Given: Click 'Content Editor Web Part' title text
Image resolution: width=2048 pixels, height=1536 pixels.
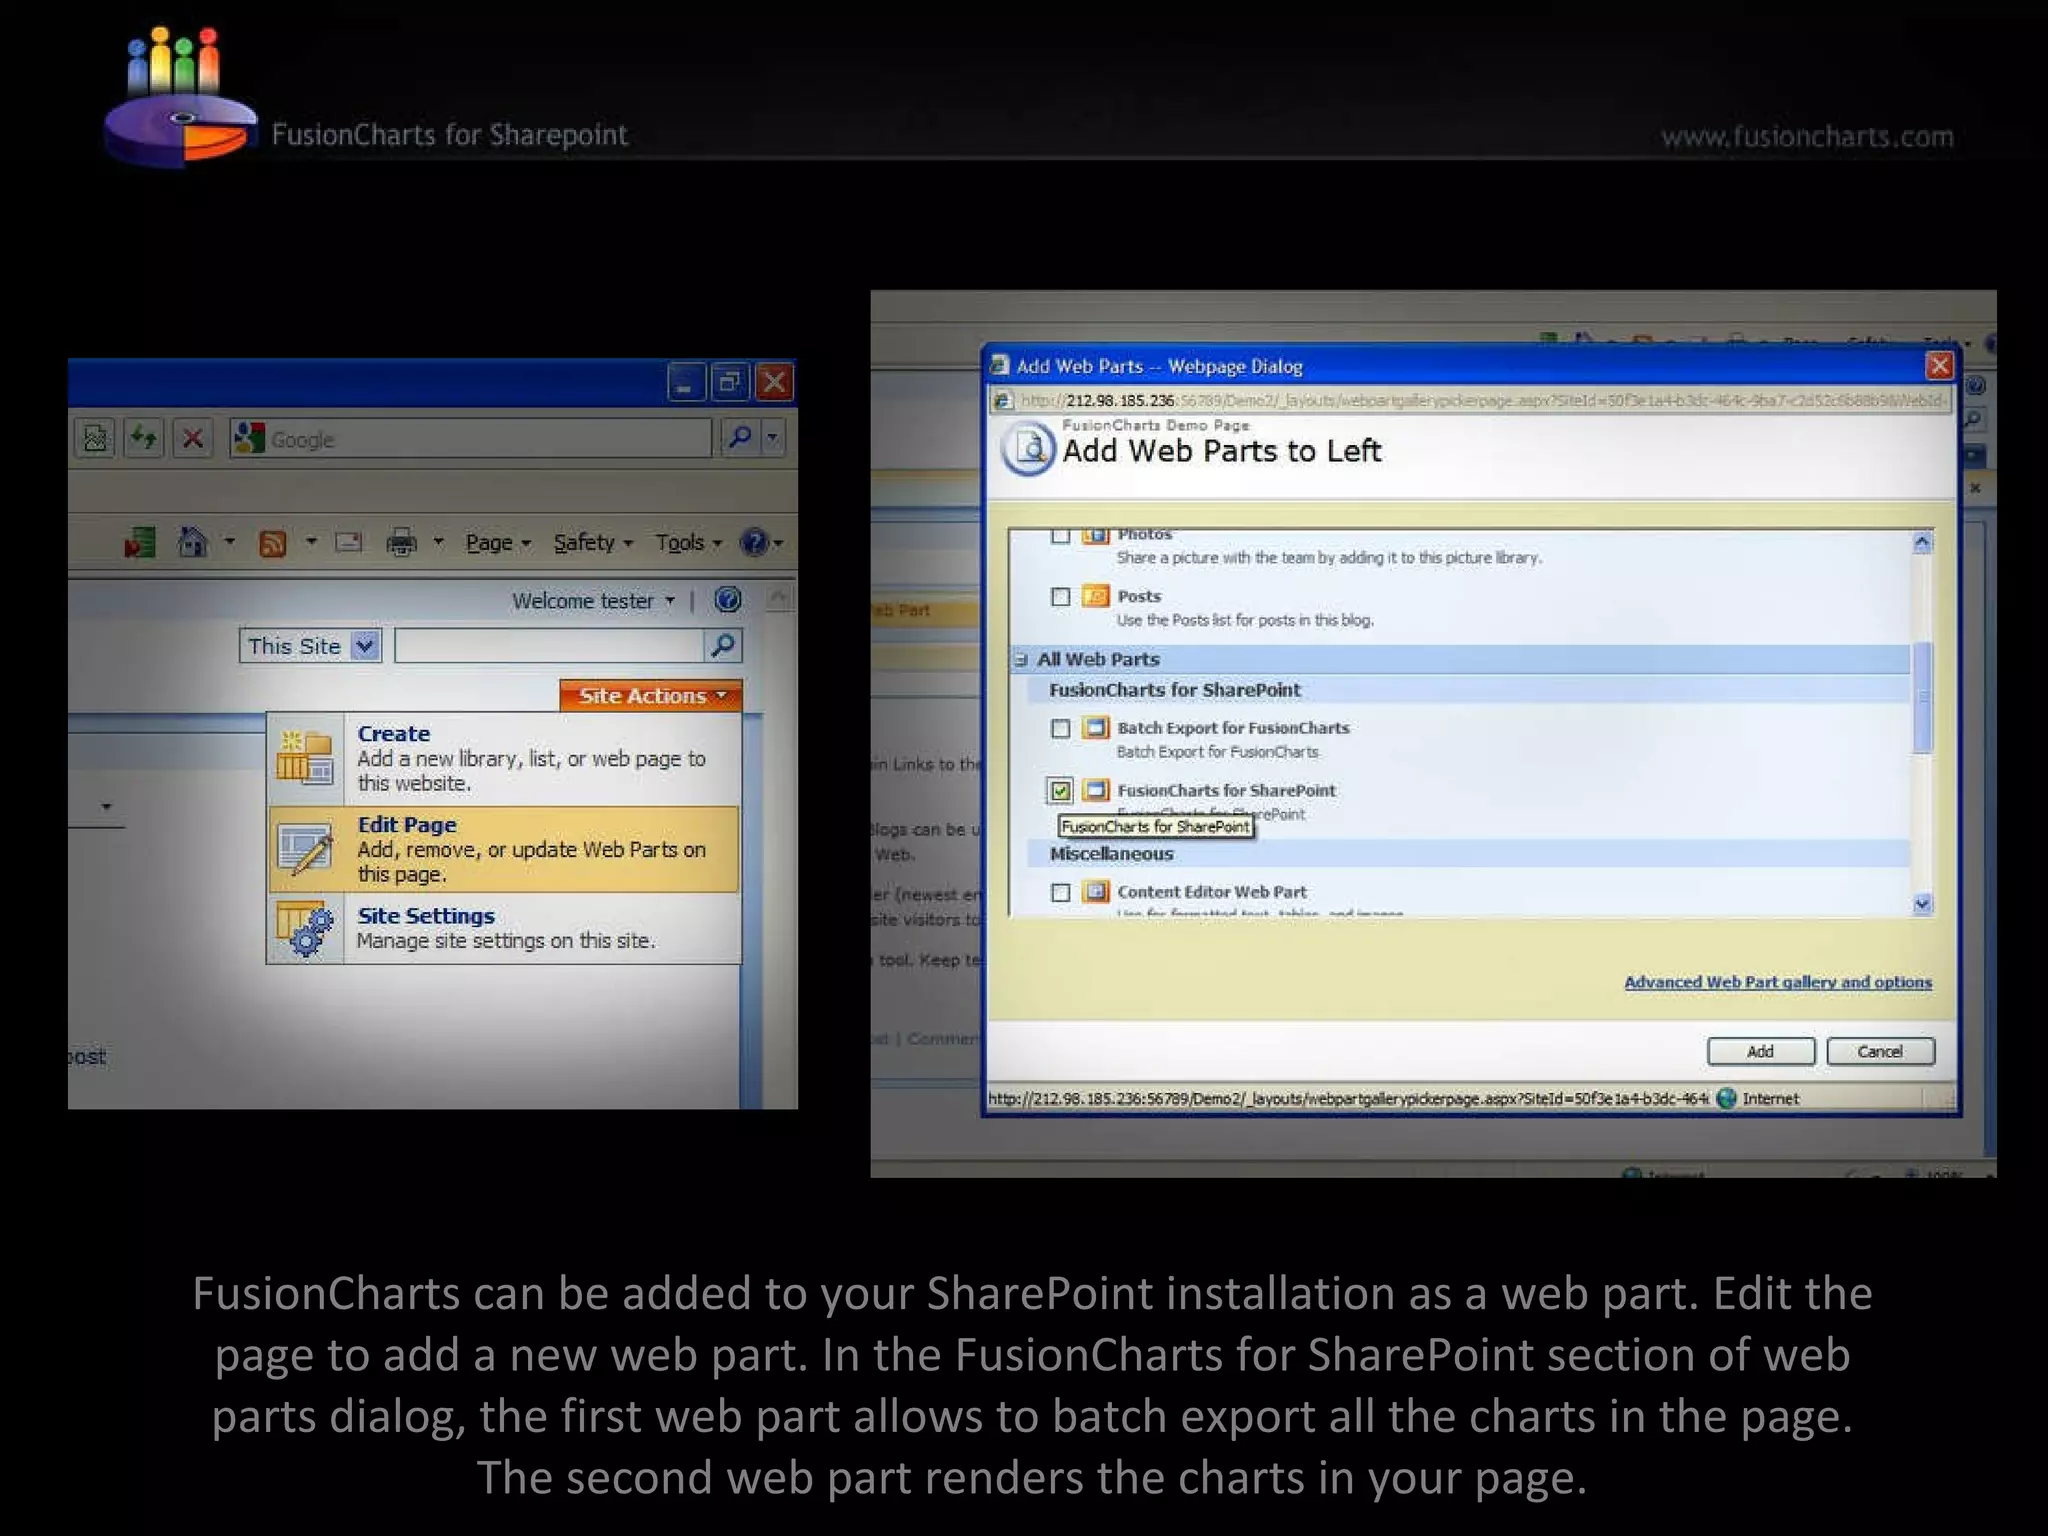Looking at the screenshot, I should coord(1212,892).
